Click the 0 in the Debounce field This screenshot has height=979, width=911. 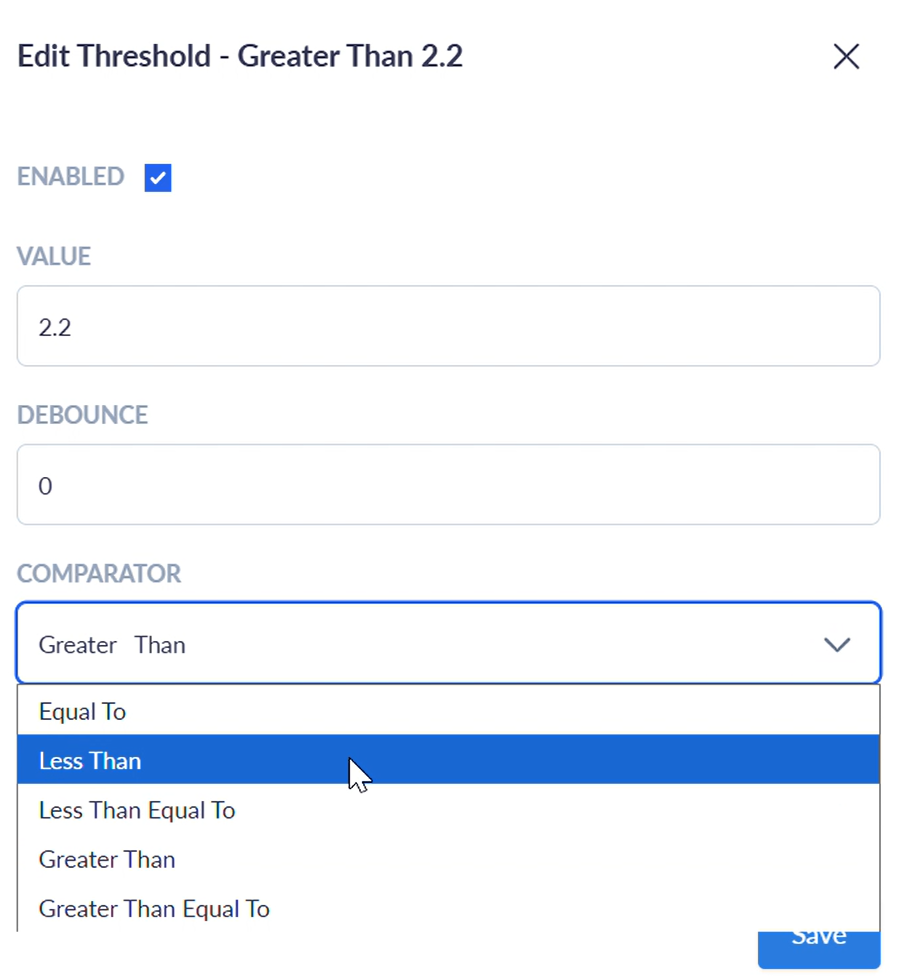click(x=45, y=486)
